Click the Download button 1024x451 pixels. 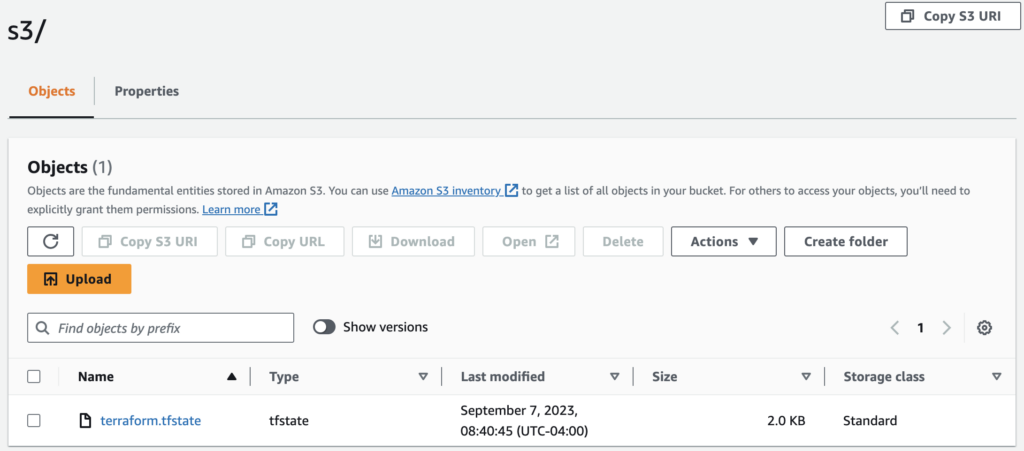pyautogui.click(x=413, y=241)
